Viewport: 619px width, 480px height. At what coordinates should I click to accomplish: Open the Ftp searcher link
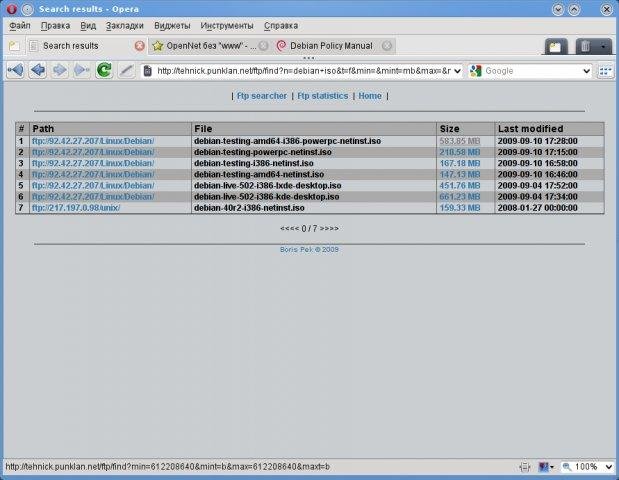[x=262, y=96]
